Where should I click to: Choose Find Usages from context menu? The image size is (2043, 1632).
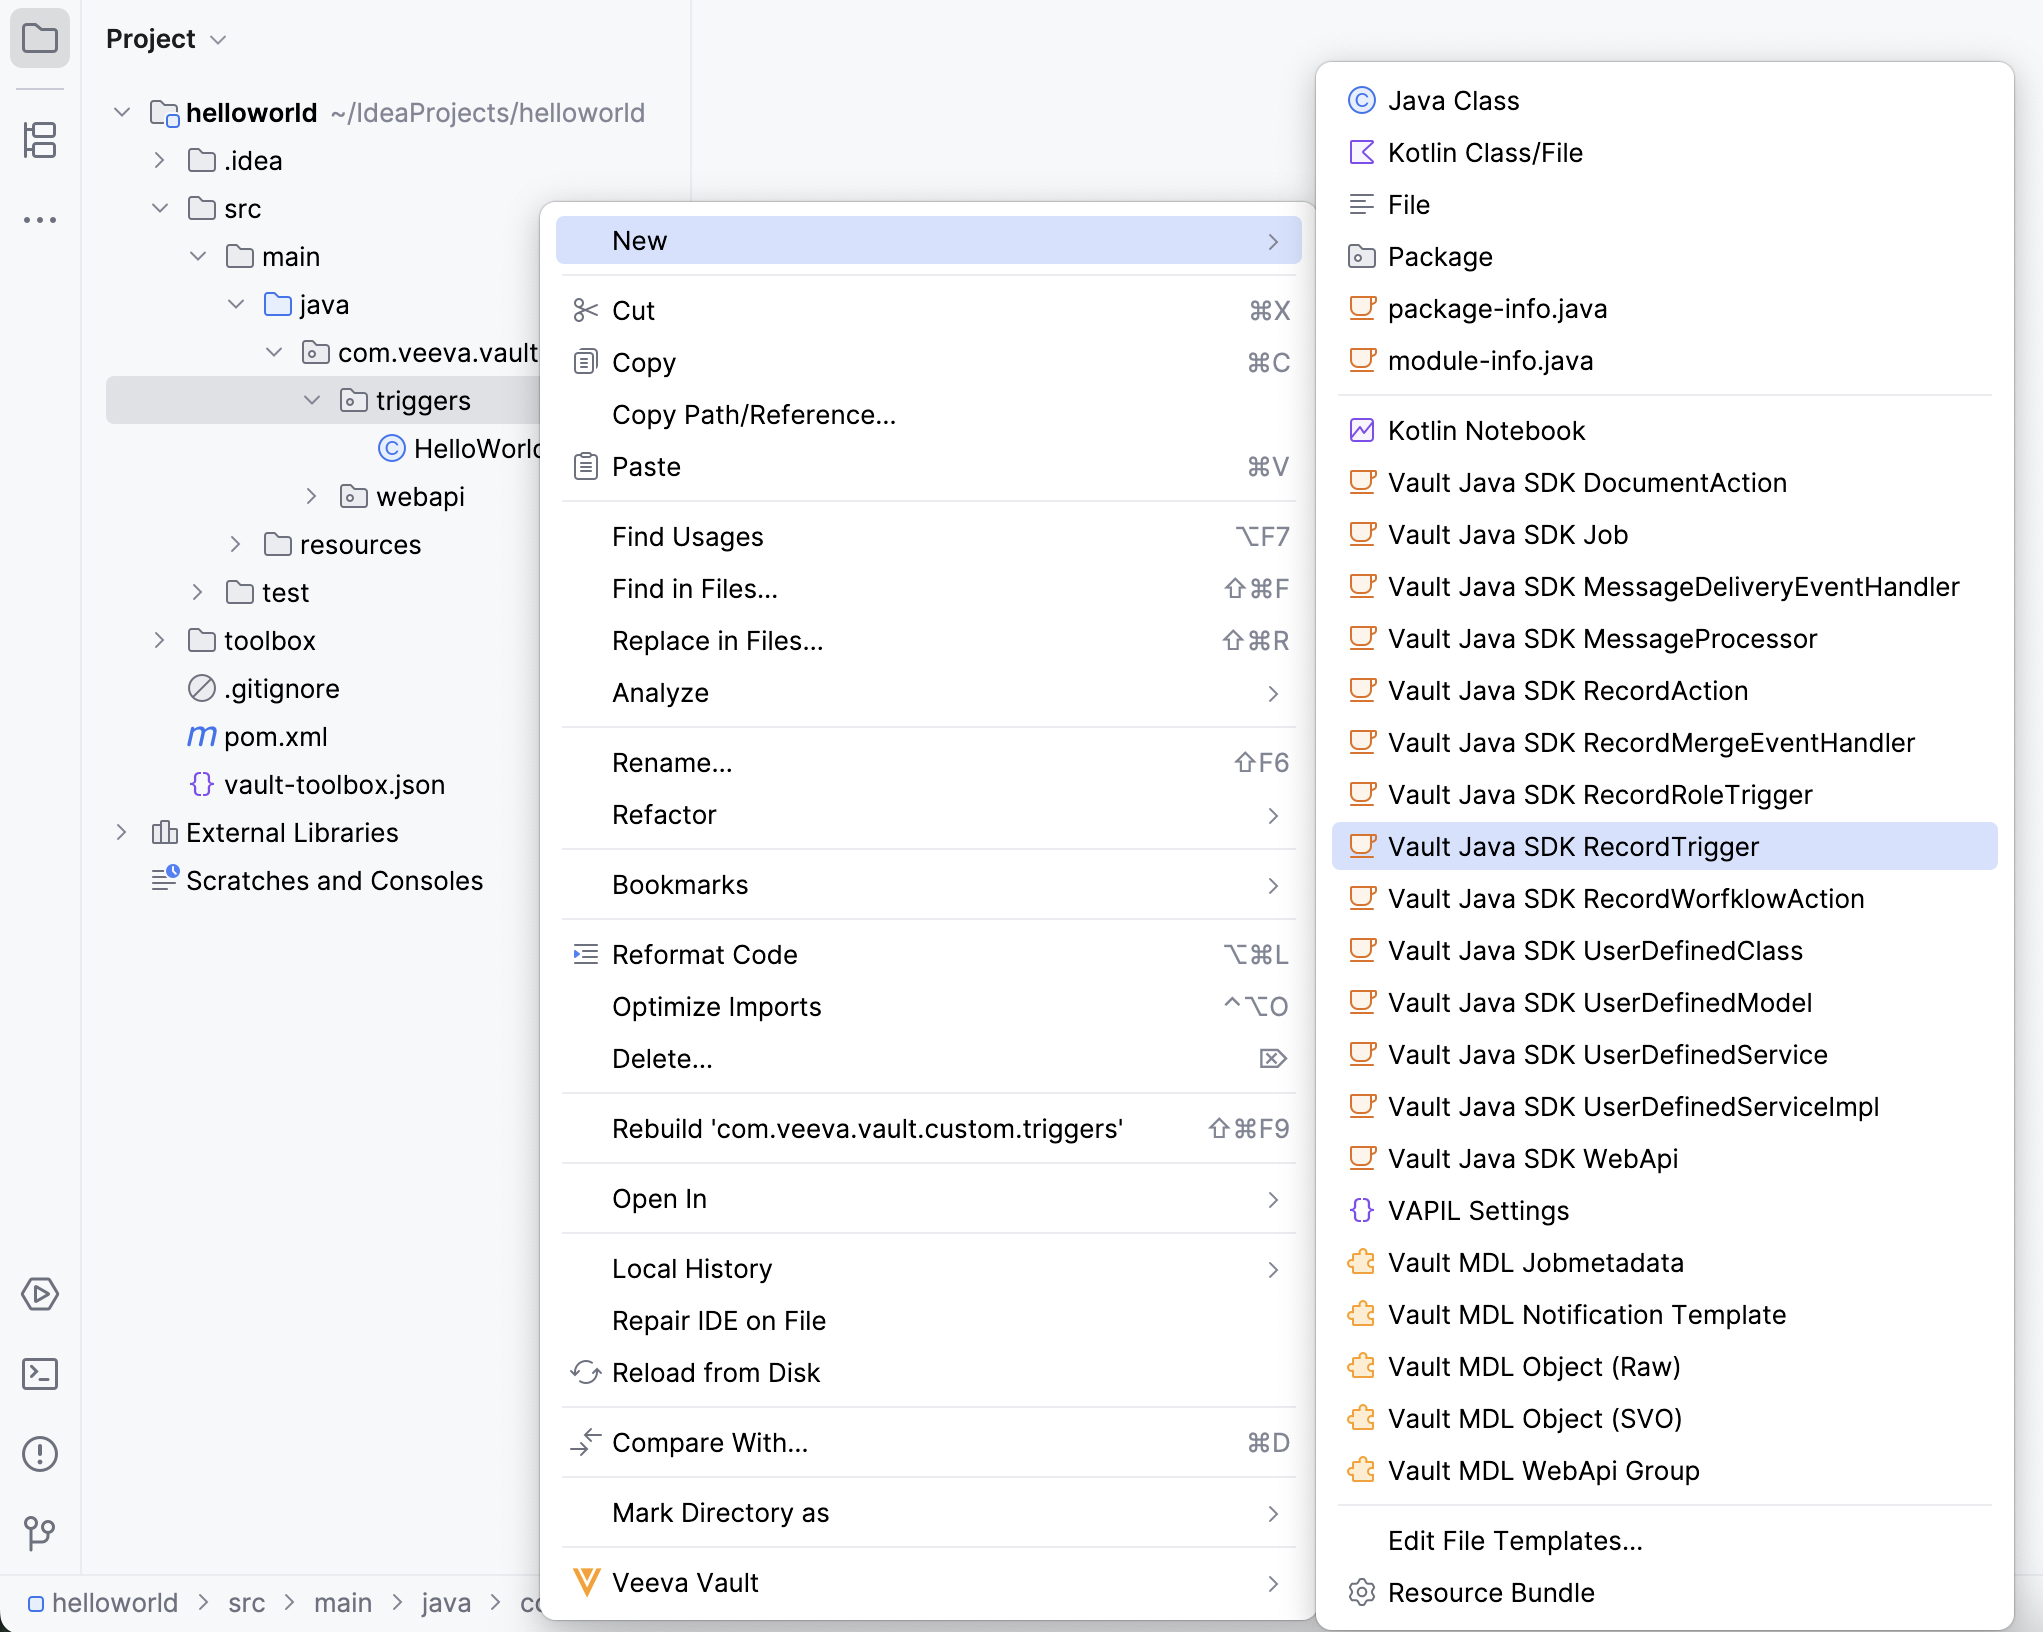[928, 537]
